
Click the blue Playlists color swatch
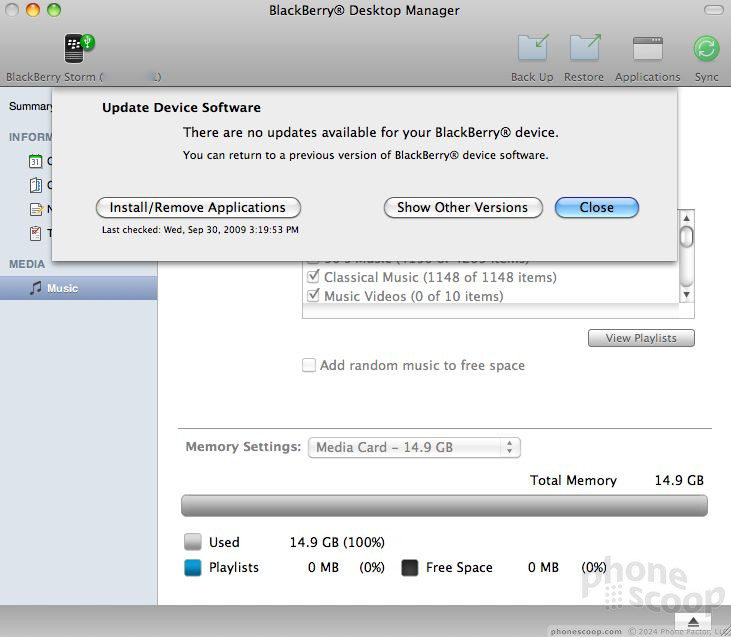click(x=193, y=568)
